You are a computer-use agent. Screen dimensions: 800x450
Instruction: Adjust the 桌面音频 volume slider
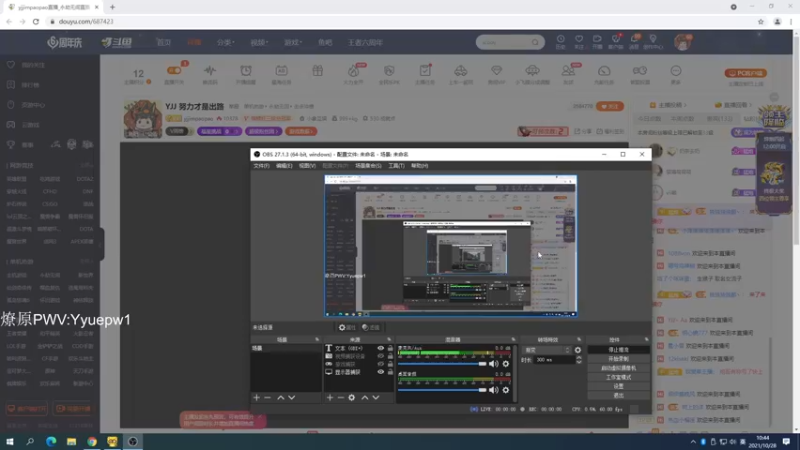(x=442, y=390)
